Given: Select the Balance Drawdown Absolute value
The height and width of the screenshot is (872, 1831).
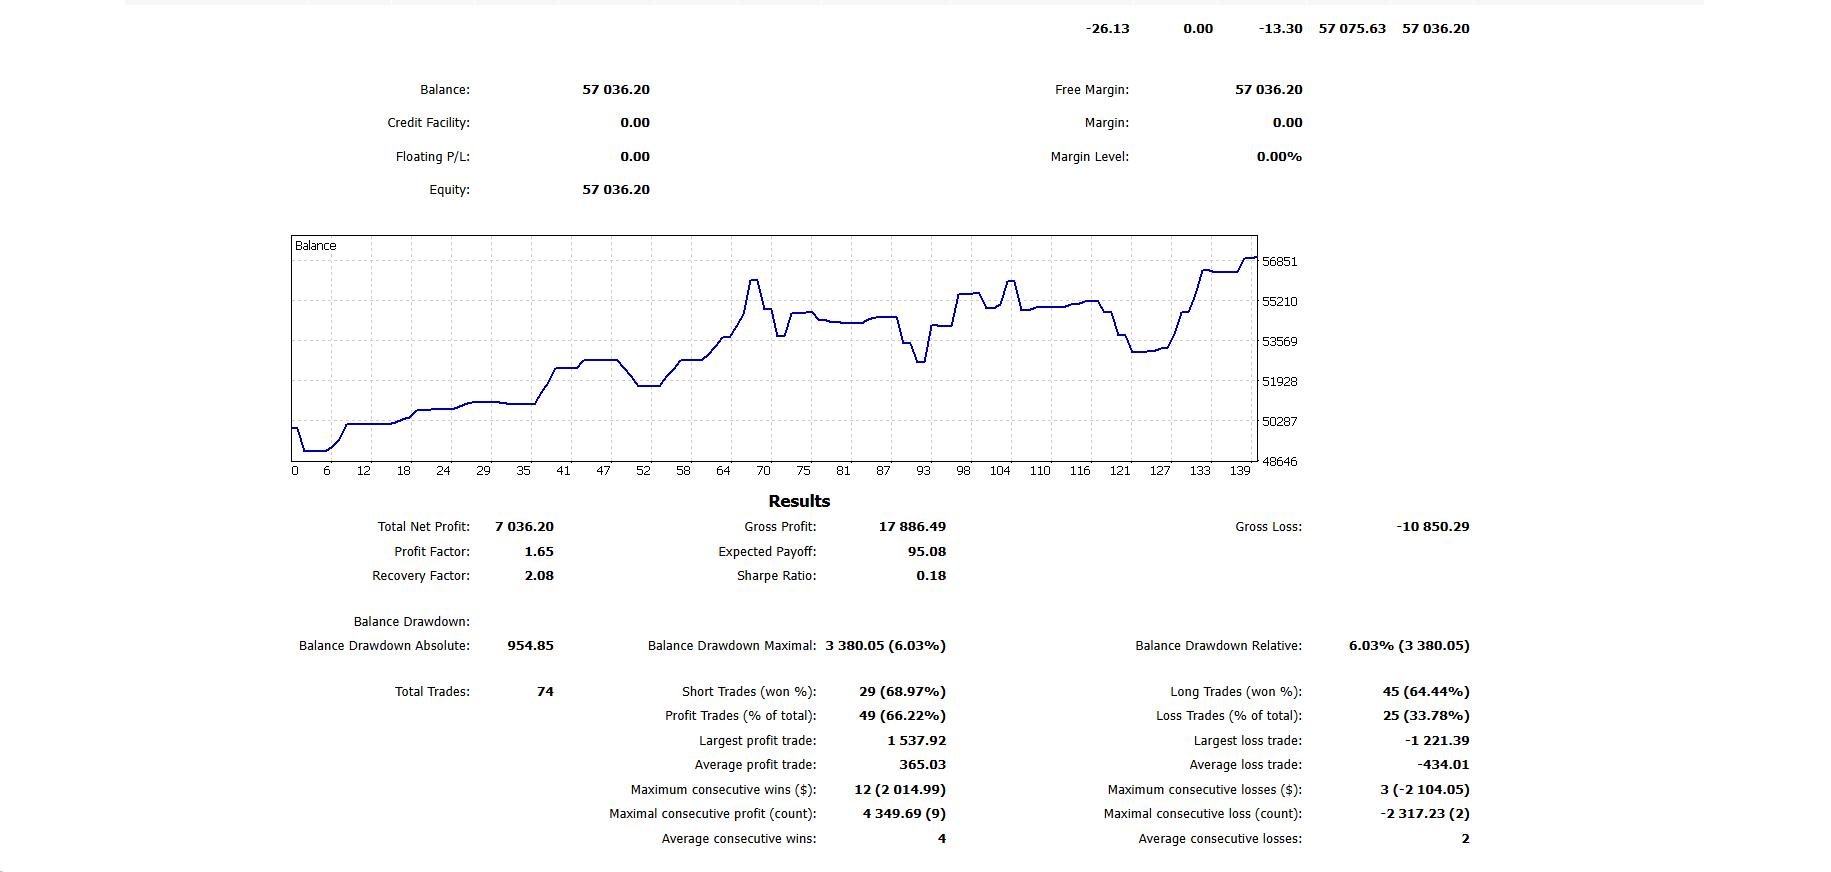Looking at the screenshot, I should (x=530, y=646).
